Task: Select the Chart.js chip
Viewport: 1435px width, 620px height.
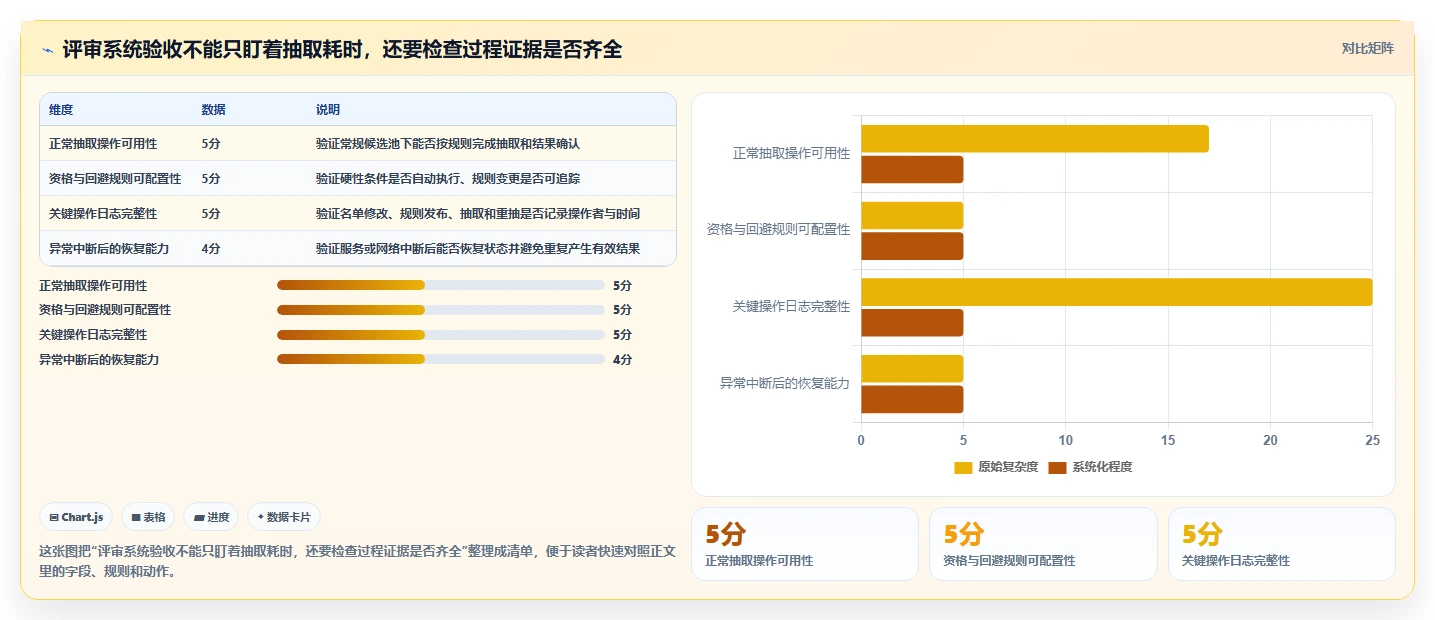Action: pyautogui.click(x=77, y=517)
